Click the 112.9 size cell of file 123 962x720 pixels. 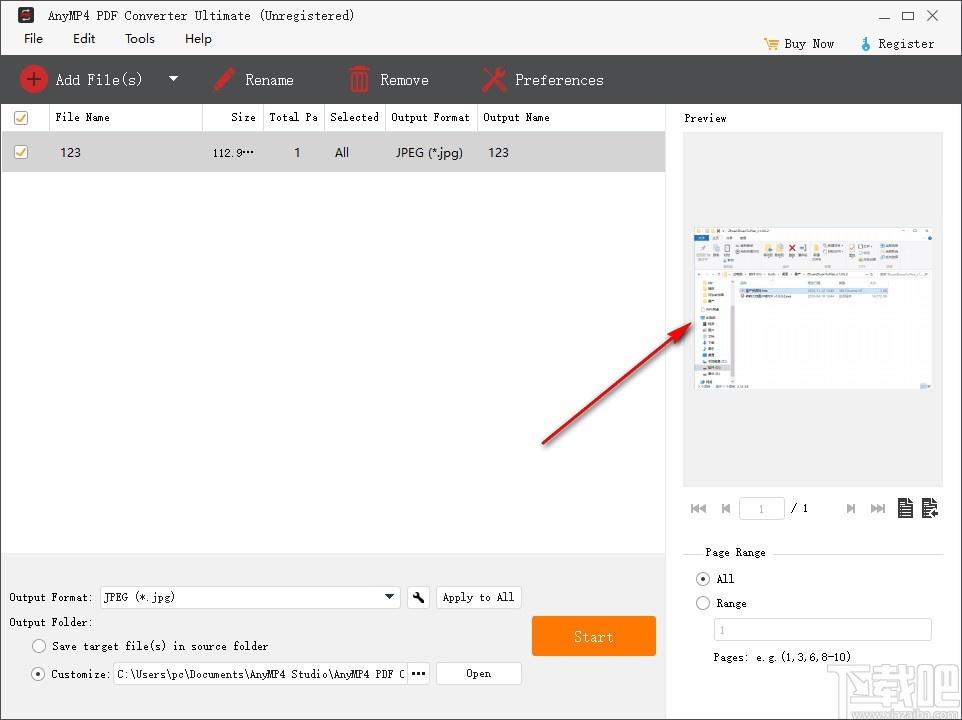click(233, 153)
